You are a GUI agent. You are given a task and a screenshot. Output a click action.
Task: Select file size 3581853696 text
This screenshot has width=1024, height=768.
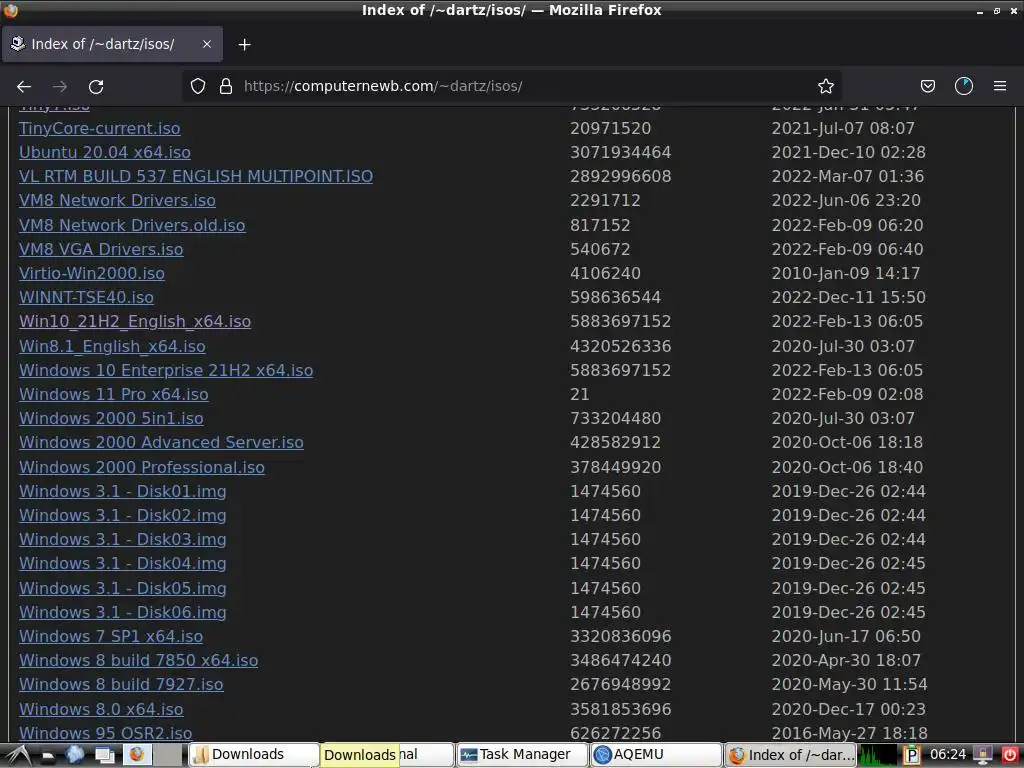(x=620, y=709)
